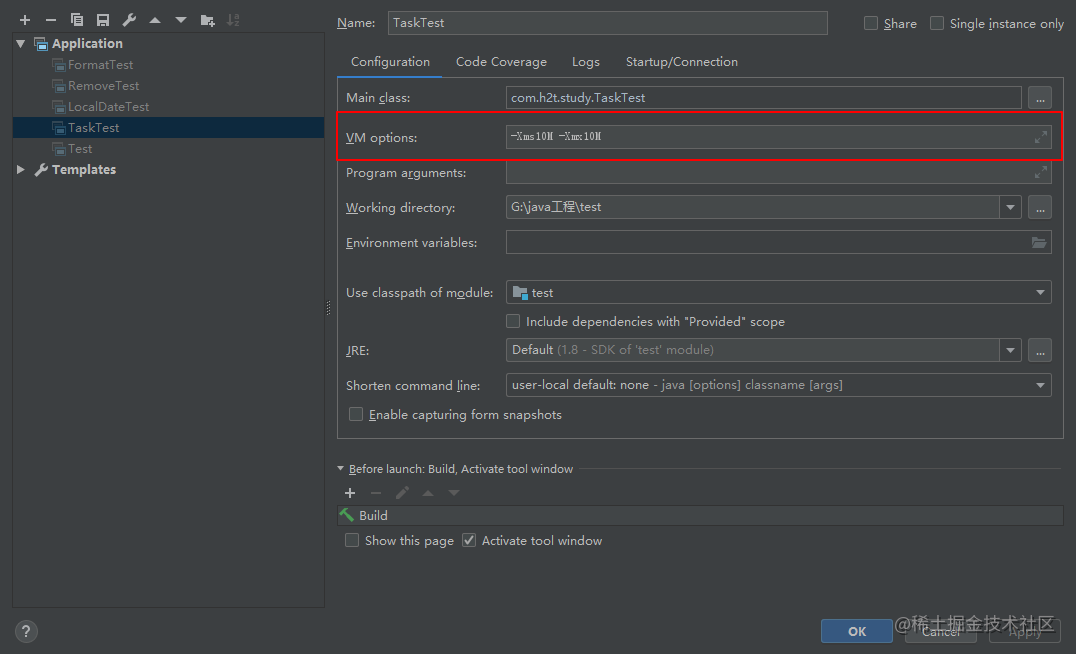Move before-launch task down
This screenshot has width=1076, height=654.
click(454, 493)
